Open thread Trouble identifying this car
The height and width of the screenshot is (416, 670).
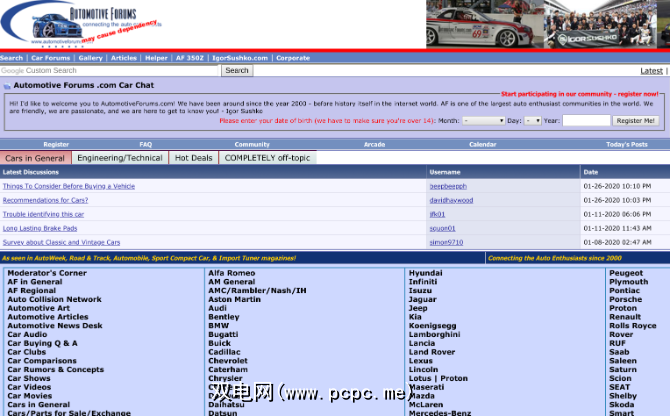43,214
